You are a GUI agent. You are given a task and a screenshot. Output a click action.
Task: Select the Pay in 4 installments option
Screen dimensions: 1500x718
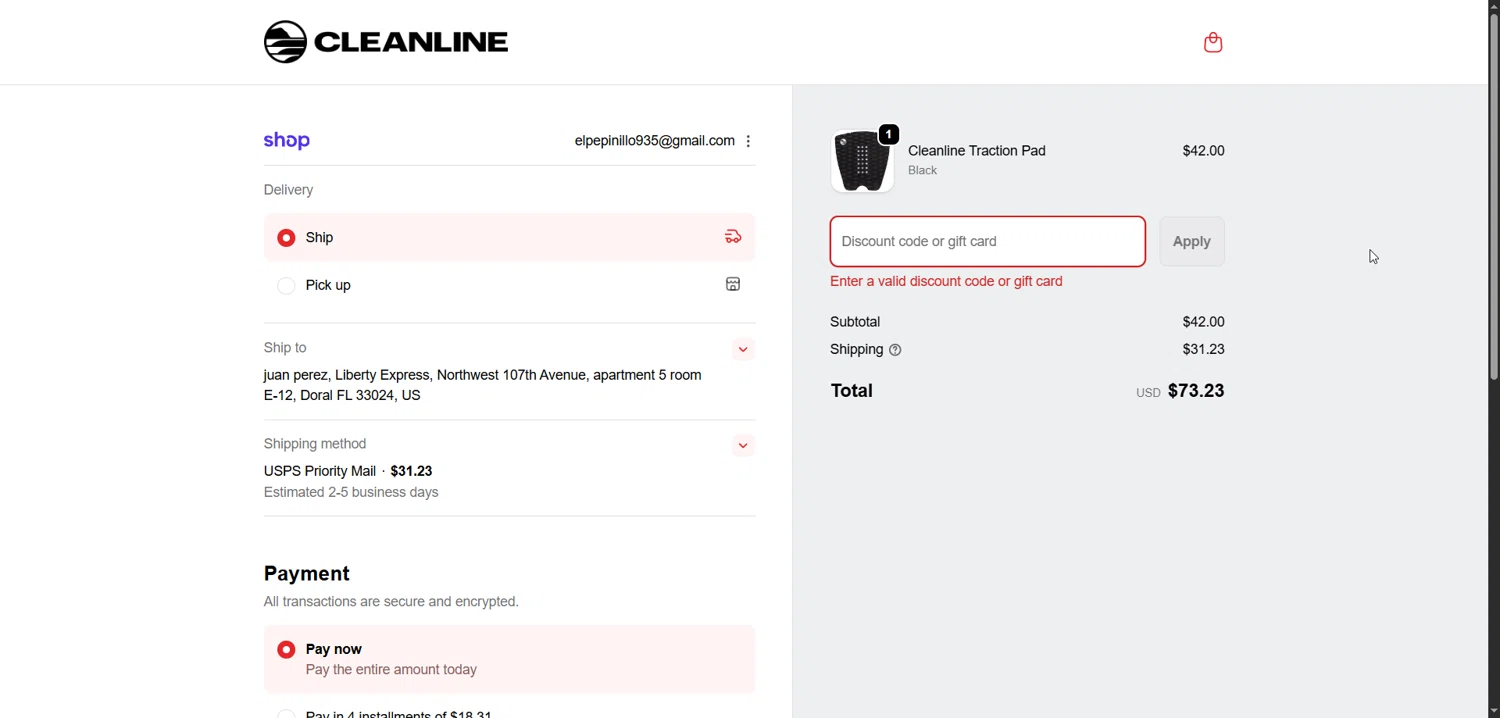(x=286, y=713)
